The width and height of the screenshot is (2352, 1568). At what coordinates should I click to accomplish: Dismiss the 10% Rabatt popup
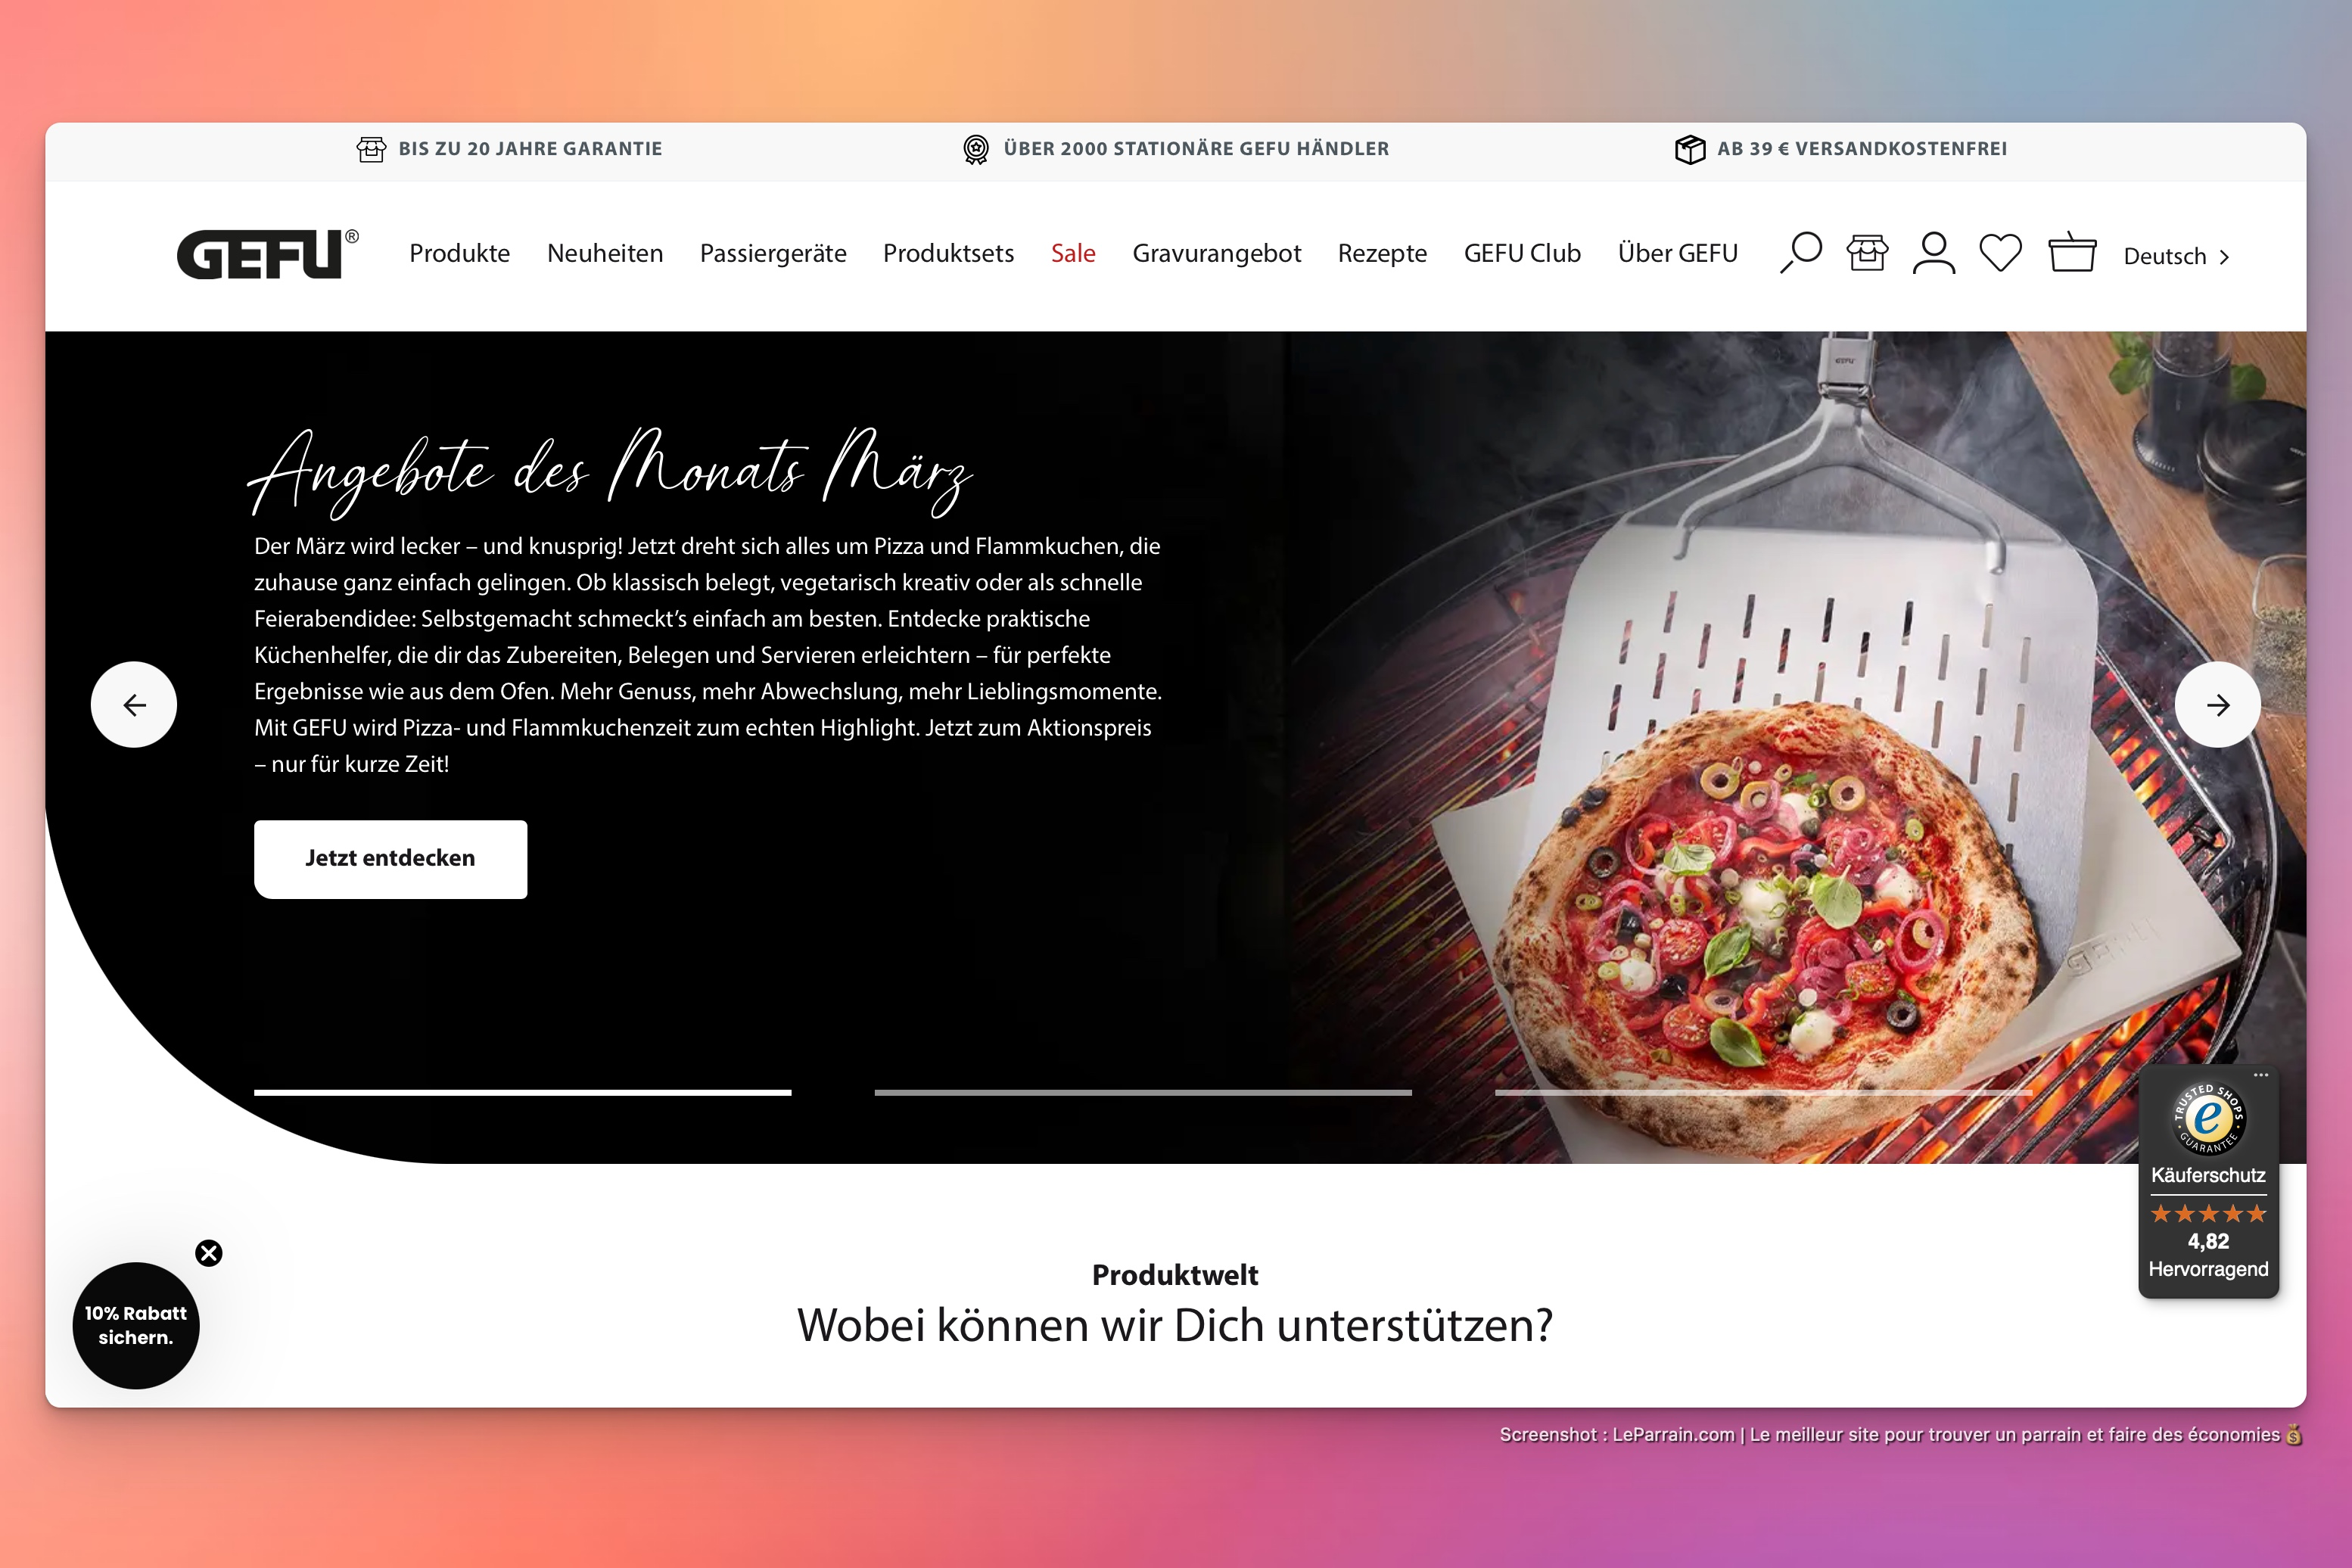[209, 1253]
